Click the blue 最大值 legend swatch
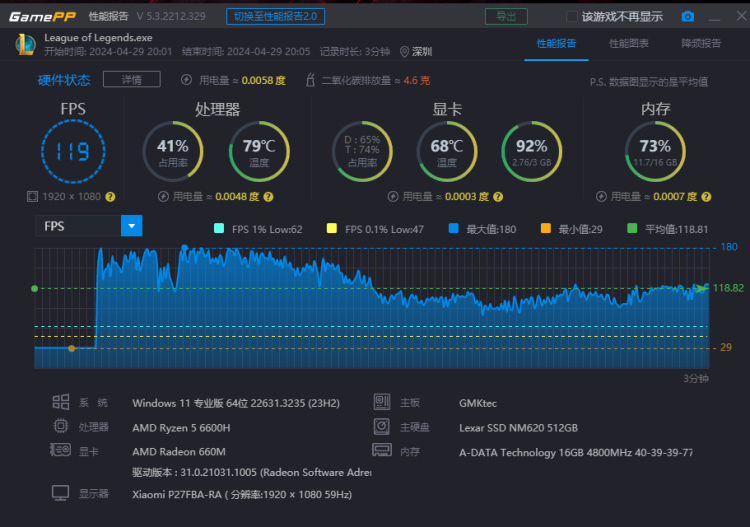This screenshot has height=527, width=750. (x=453, y=228)
